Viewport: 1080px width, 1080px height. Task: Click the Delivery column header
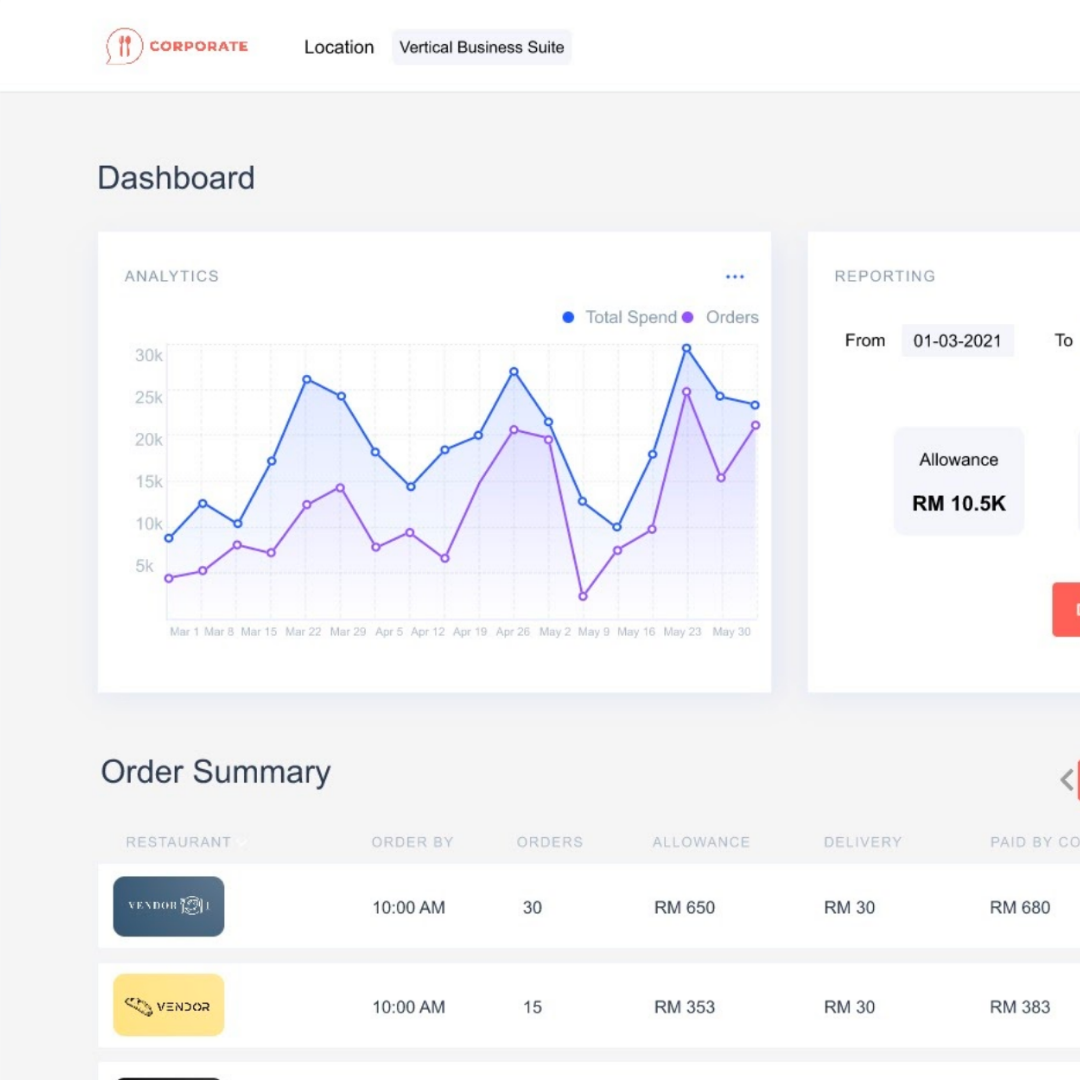pos(862,842)
